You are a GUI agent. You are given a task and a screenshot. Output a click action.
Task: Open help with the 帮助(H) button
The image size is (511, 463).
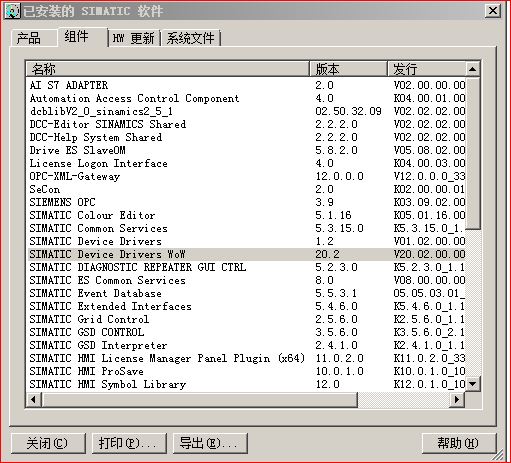coord(459,443)
